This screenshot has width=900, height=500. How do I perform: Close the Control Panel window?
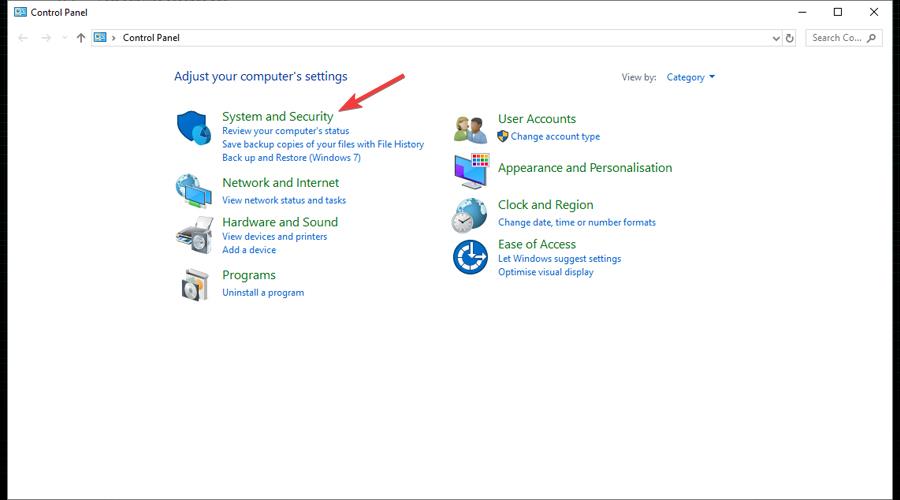(874, 12)
